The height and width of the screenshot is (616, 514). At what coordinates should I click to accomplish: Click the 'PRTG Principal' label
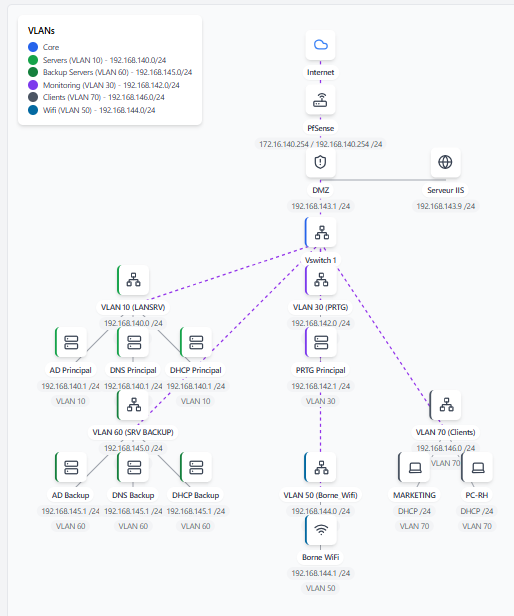[x=321, y=370]
